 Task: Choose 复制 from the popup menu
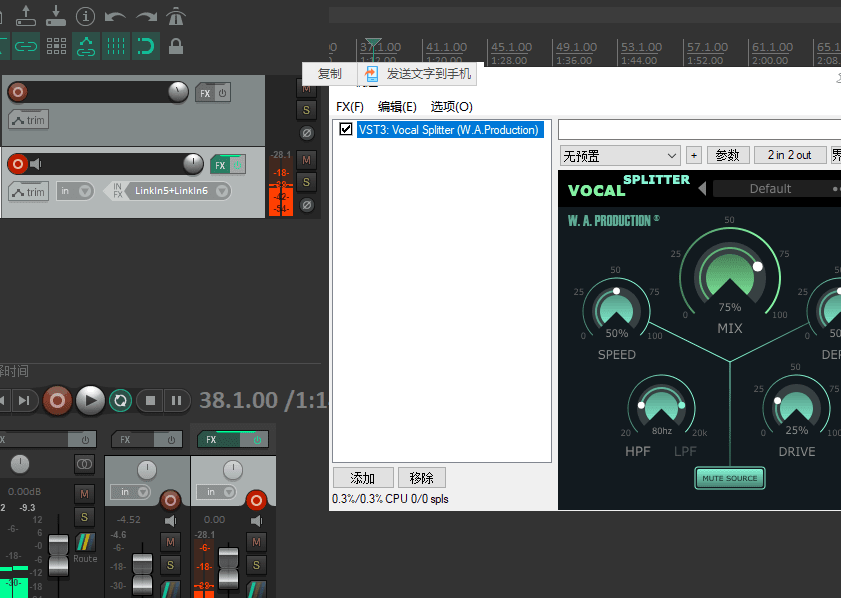point(329,73)
